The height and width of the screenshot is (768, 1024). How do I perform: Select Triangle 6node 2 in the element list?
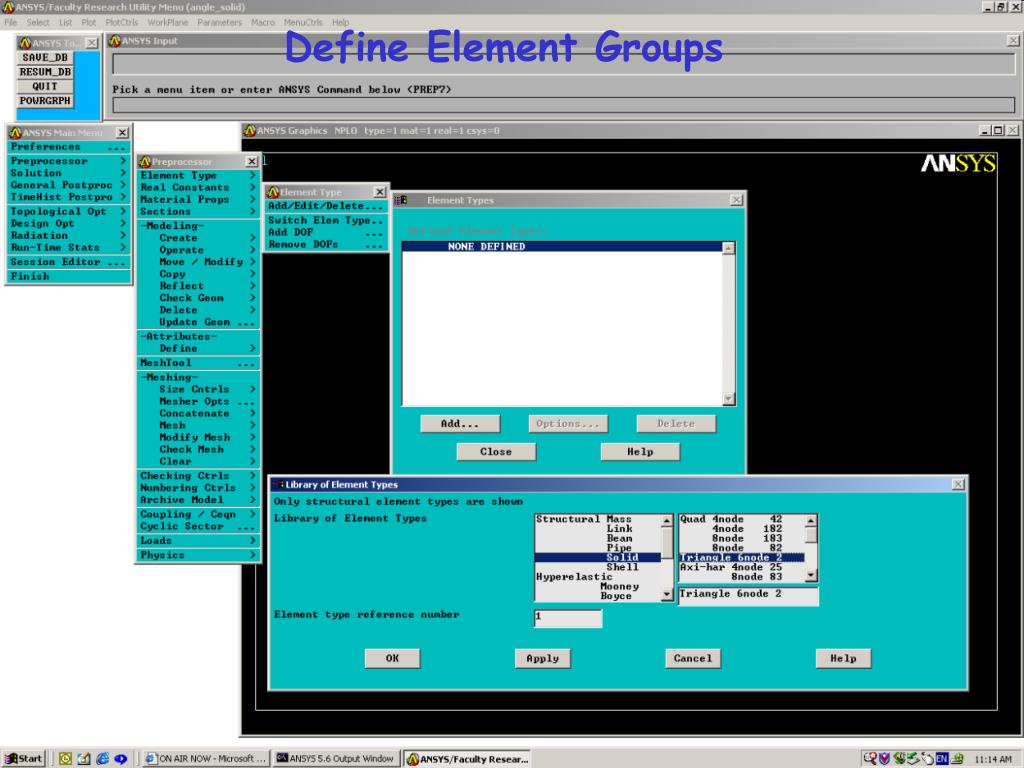tap(742, 558)
